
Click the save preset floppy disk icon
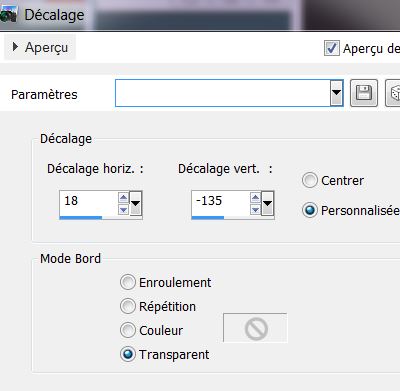tap(364, 93)
